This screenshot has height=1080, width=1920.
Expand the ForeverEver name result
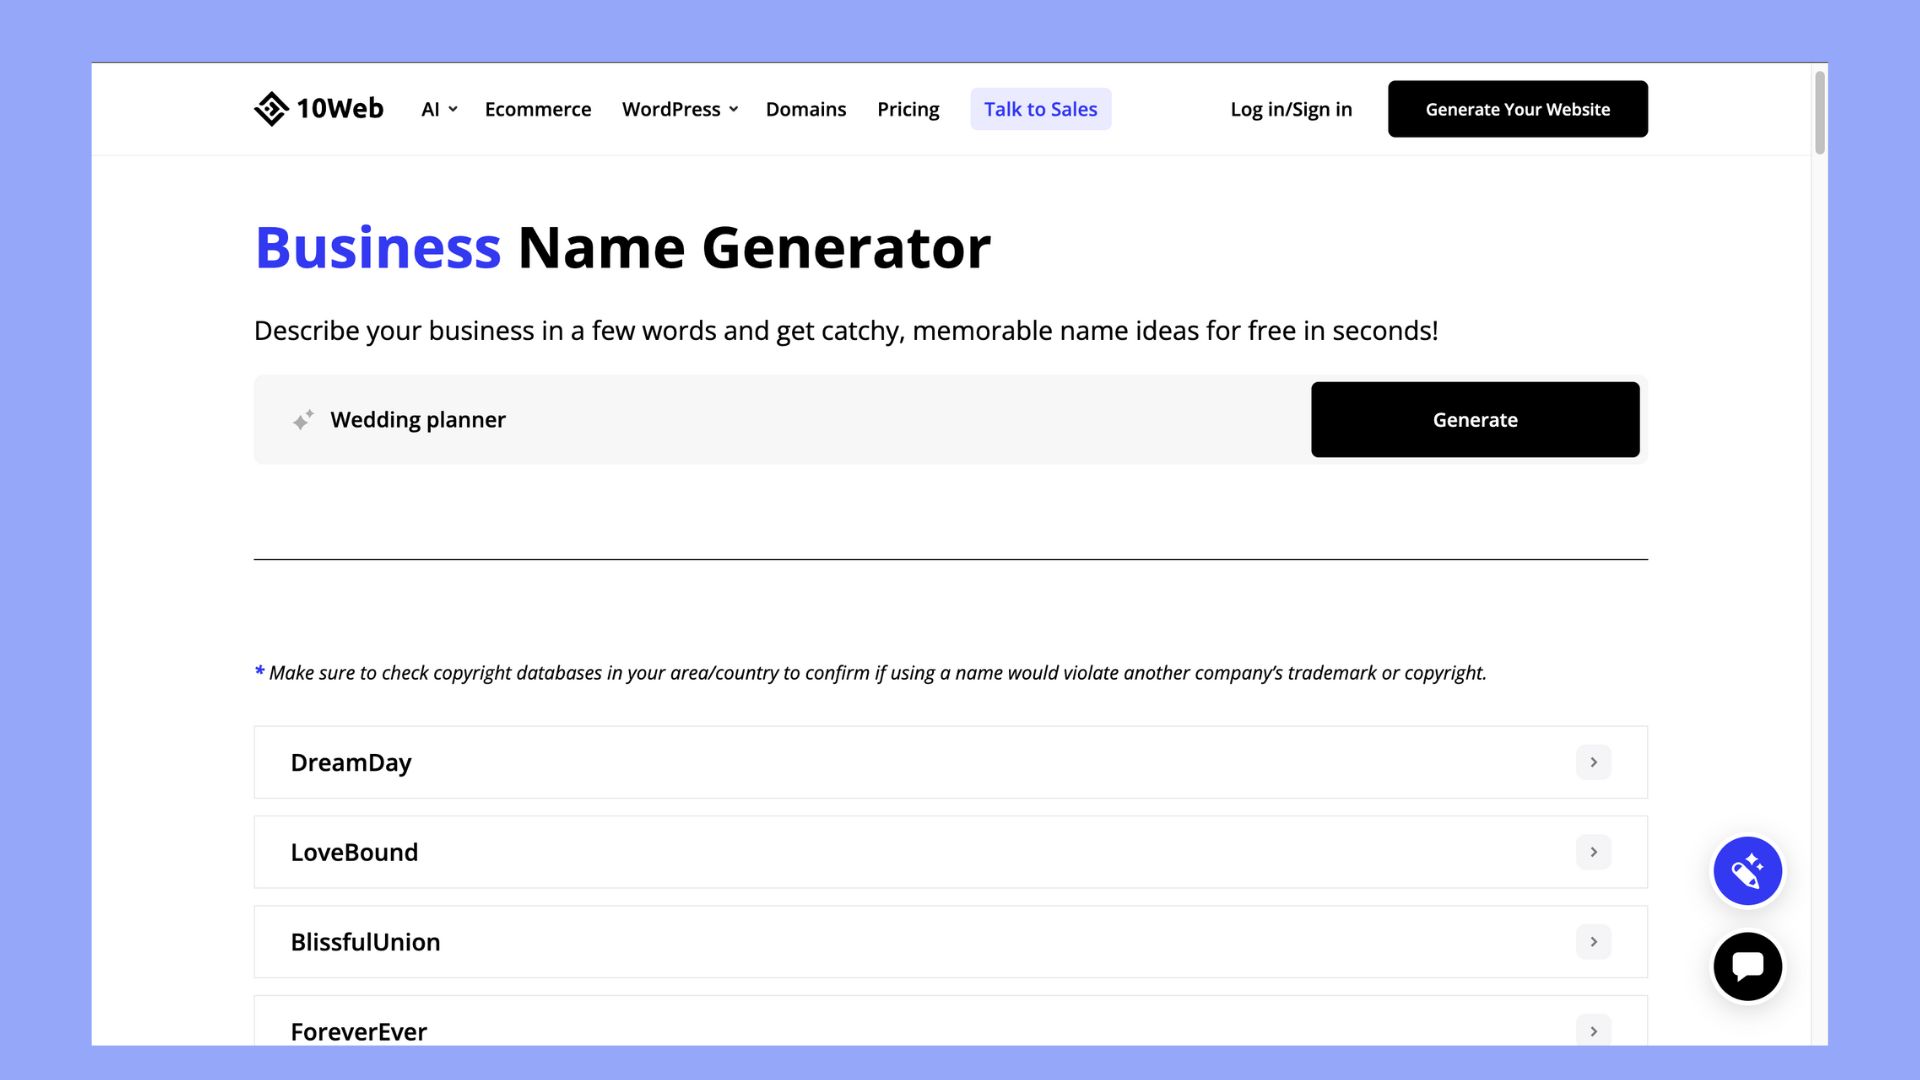click(1594, 1031)
